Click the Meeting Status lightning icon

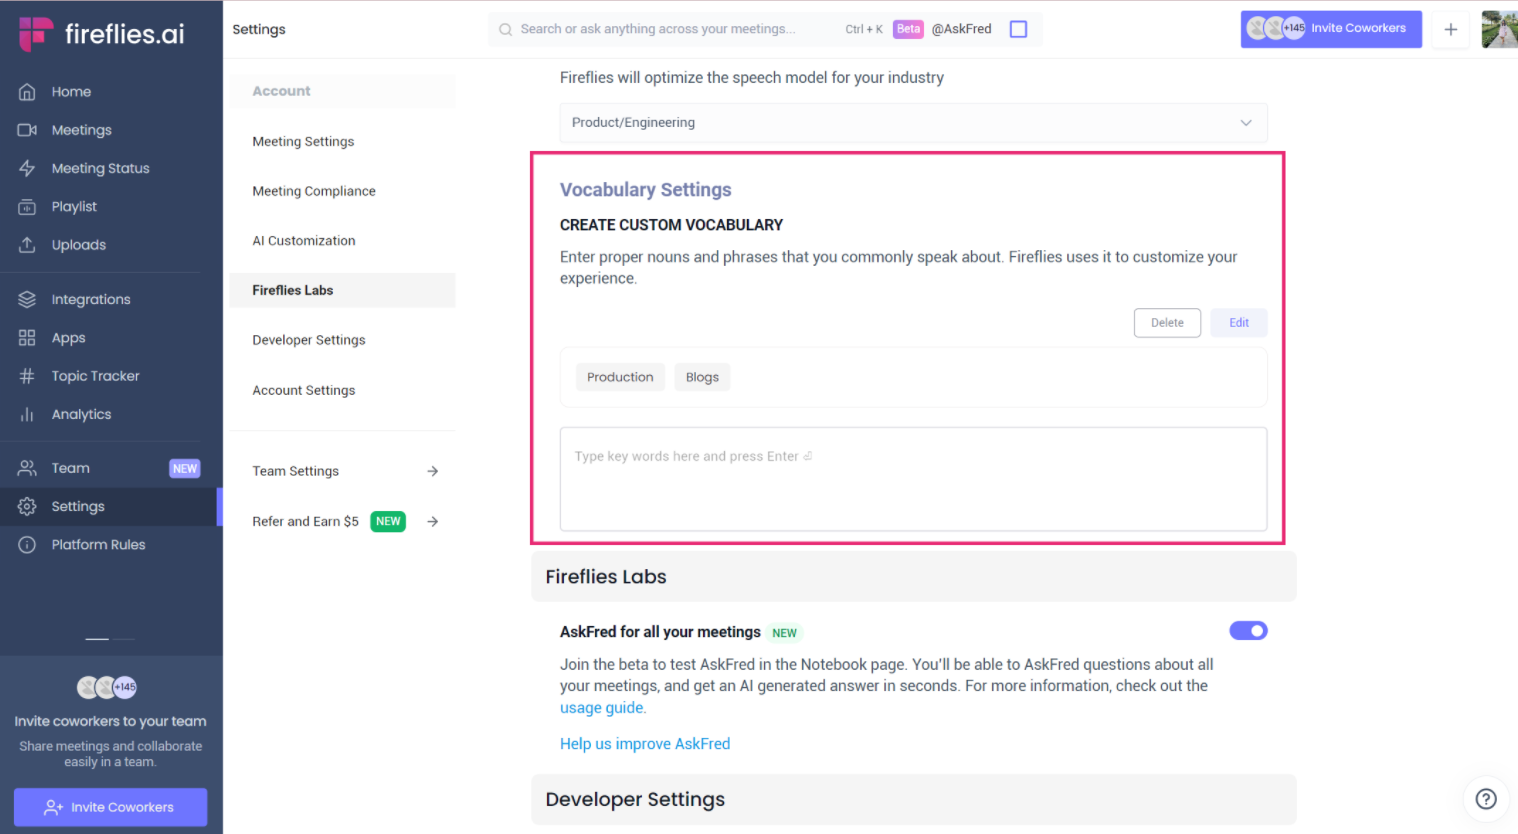27,168
